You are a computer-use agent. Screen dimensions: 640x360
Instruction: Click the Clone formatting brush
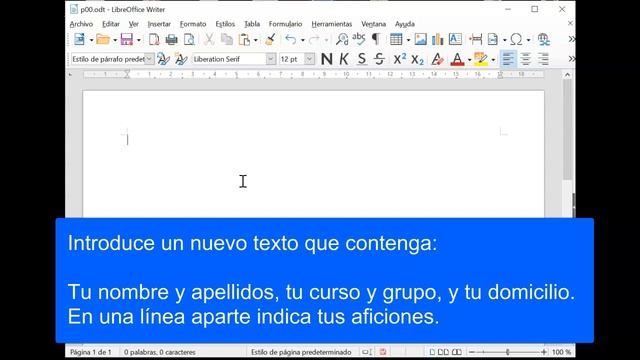point(270,40)
